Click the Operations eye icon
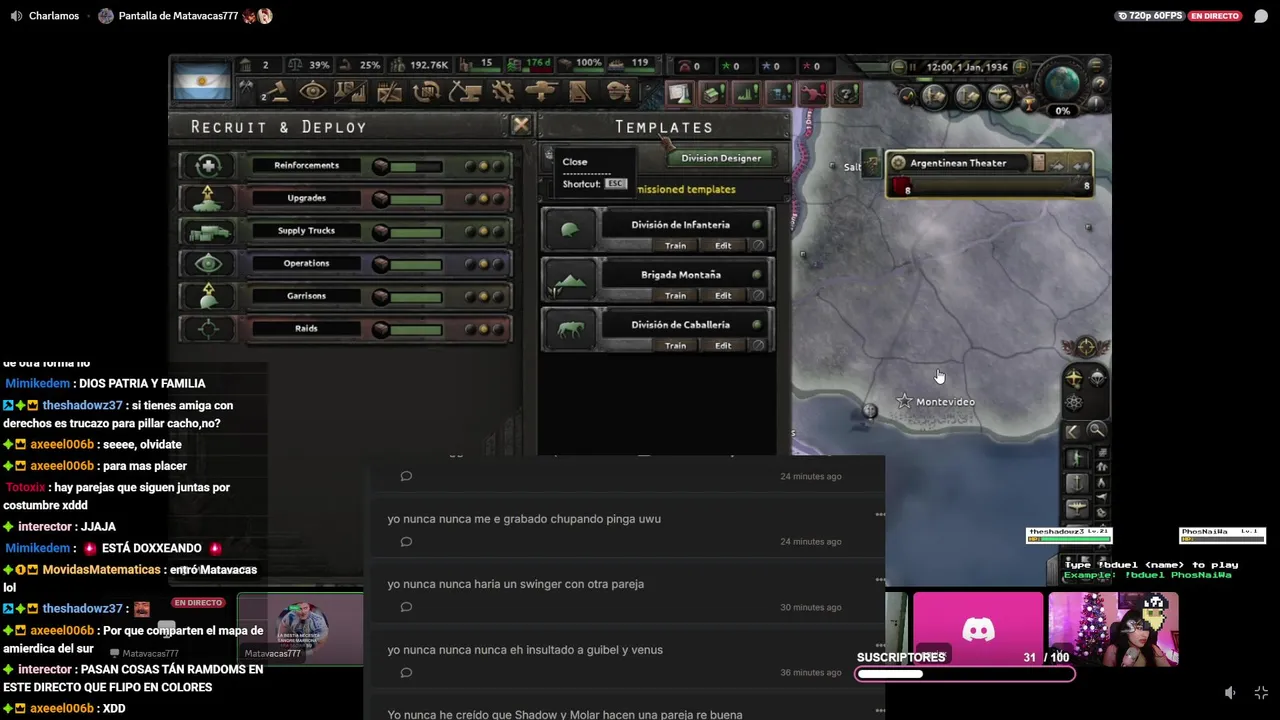 click(208, 263)
